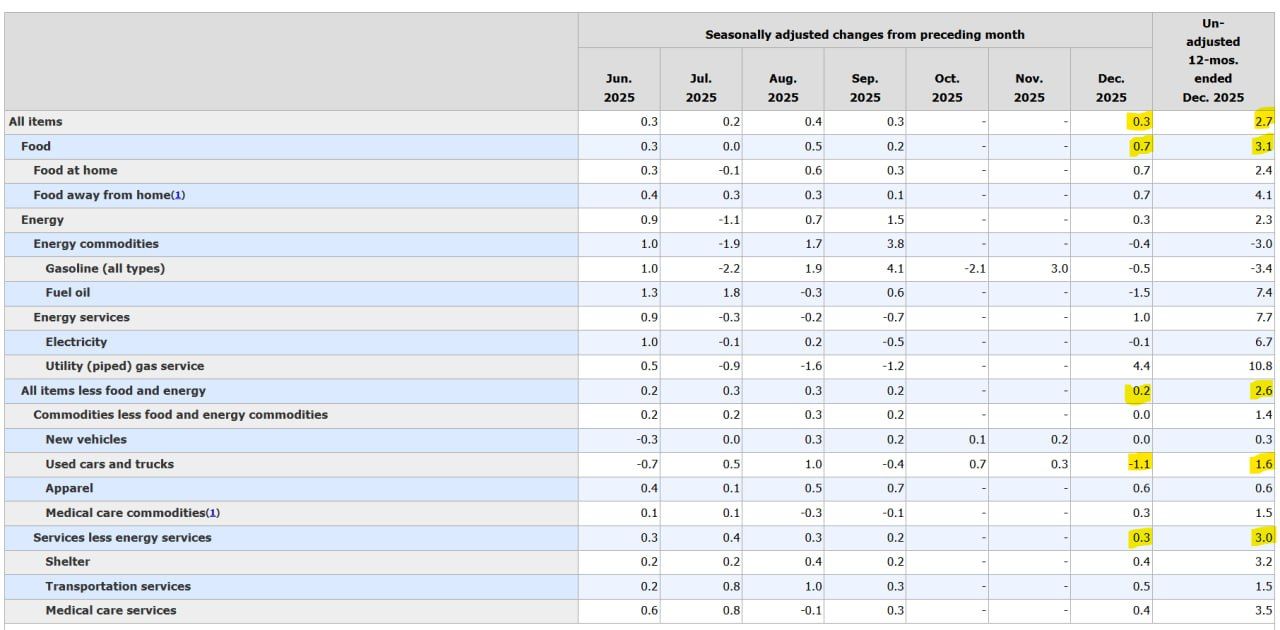Image resolution: width=1280 pixels, height=630 pixels.
Task: Select the All items less food and energy row
Action: click(113, 391)
